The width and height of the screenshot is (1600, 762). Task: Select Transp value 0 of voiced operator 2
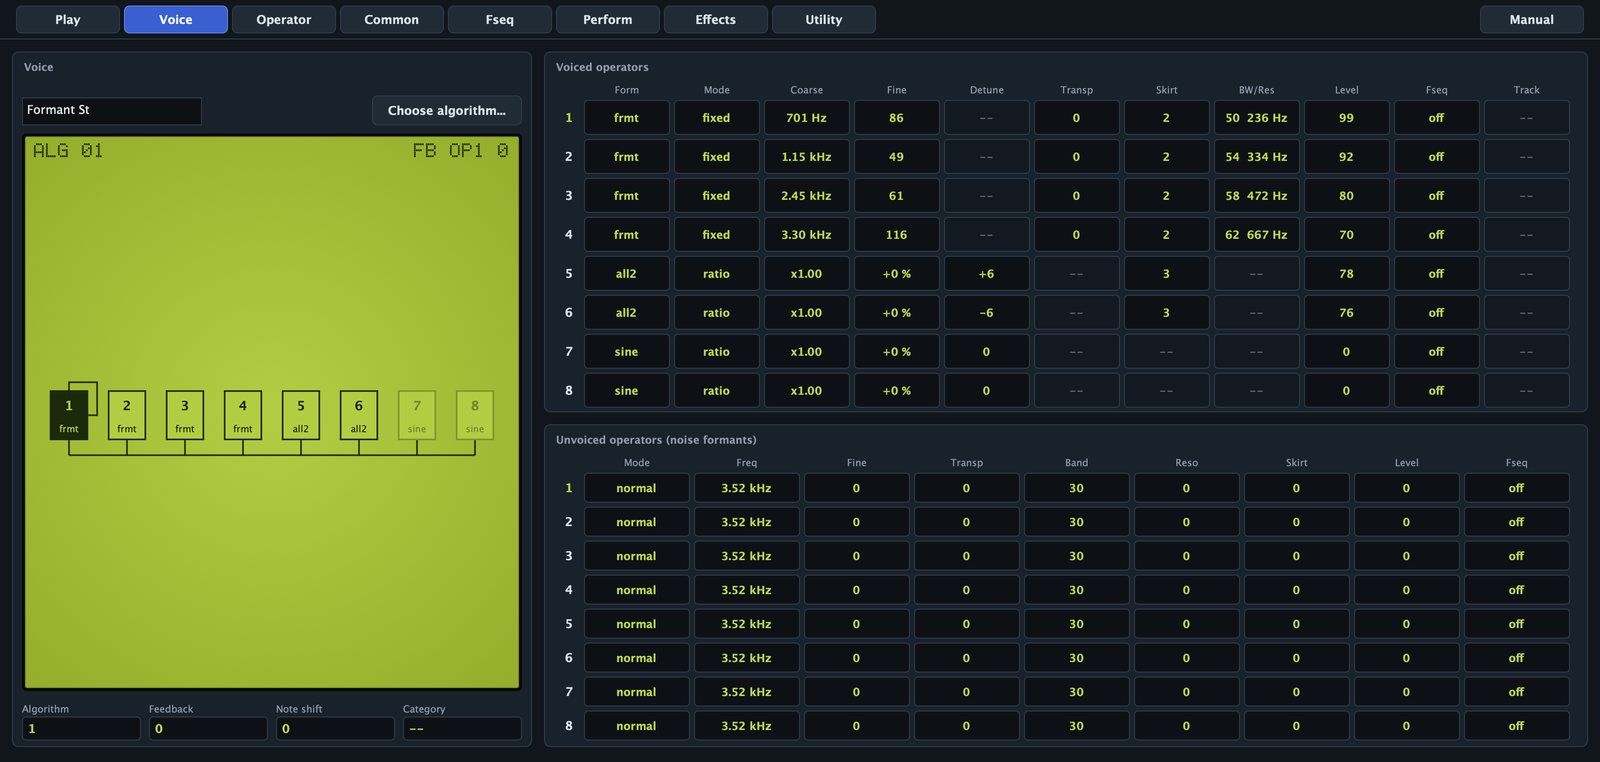[x=1076, y=157]
